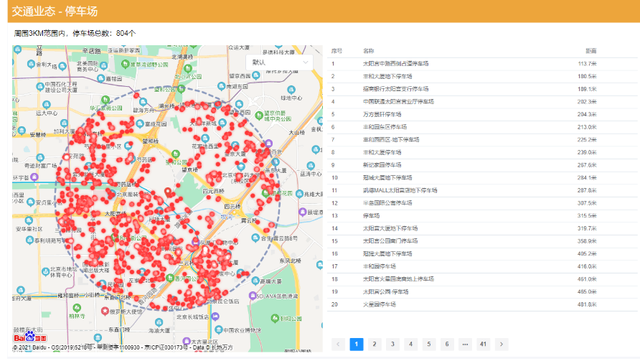Screen dimensions: 640x361
Task: Click the 交通业态 - 停车场 header title
Action: [55, 11]
